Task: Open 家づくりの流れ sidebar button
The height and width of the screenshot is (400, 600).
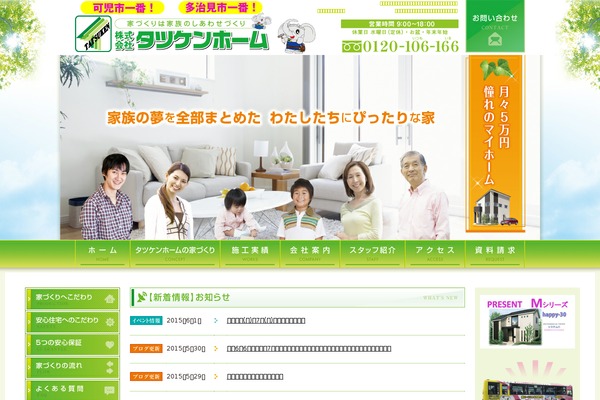Action: coord(72,367)
